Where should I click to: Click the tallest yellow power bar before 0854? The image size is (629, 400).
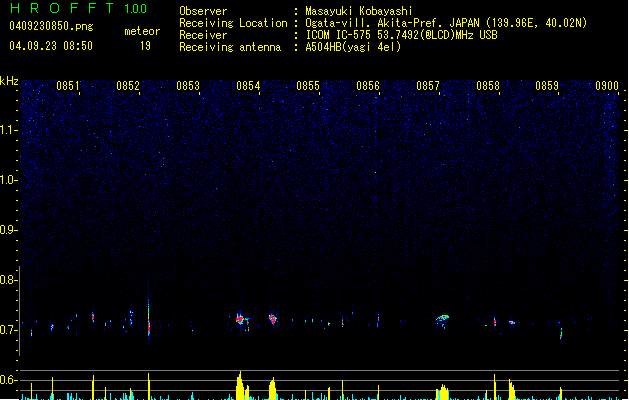click(x=240, y=386)
